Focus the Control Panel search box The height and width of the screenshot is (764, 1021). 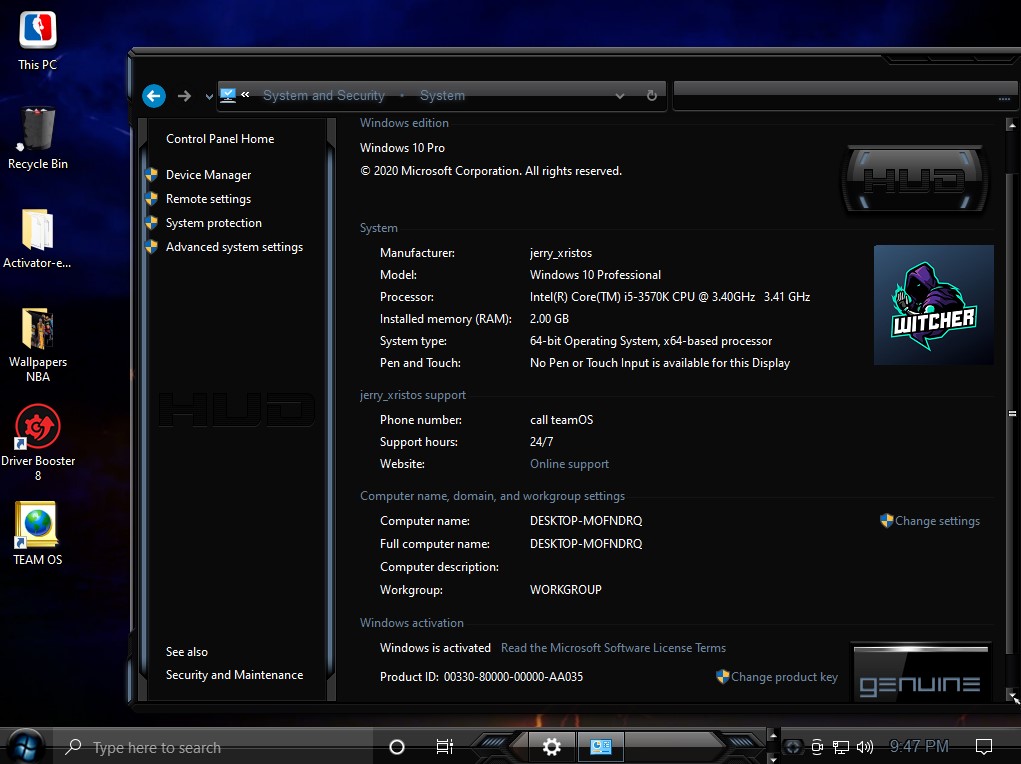coord(845,96)
